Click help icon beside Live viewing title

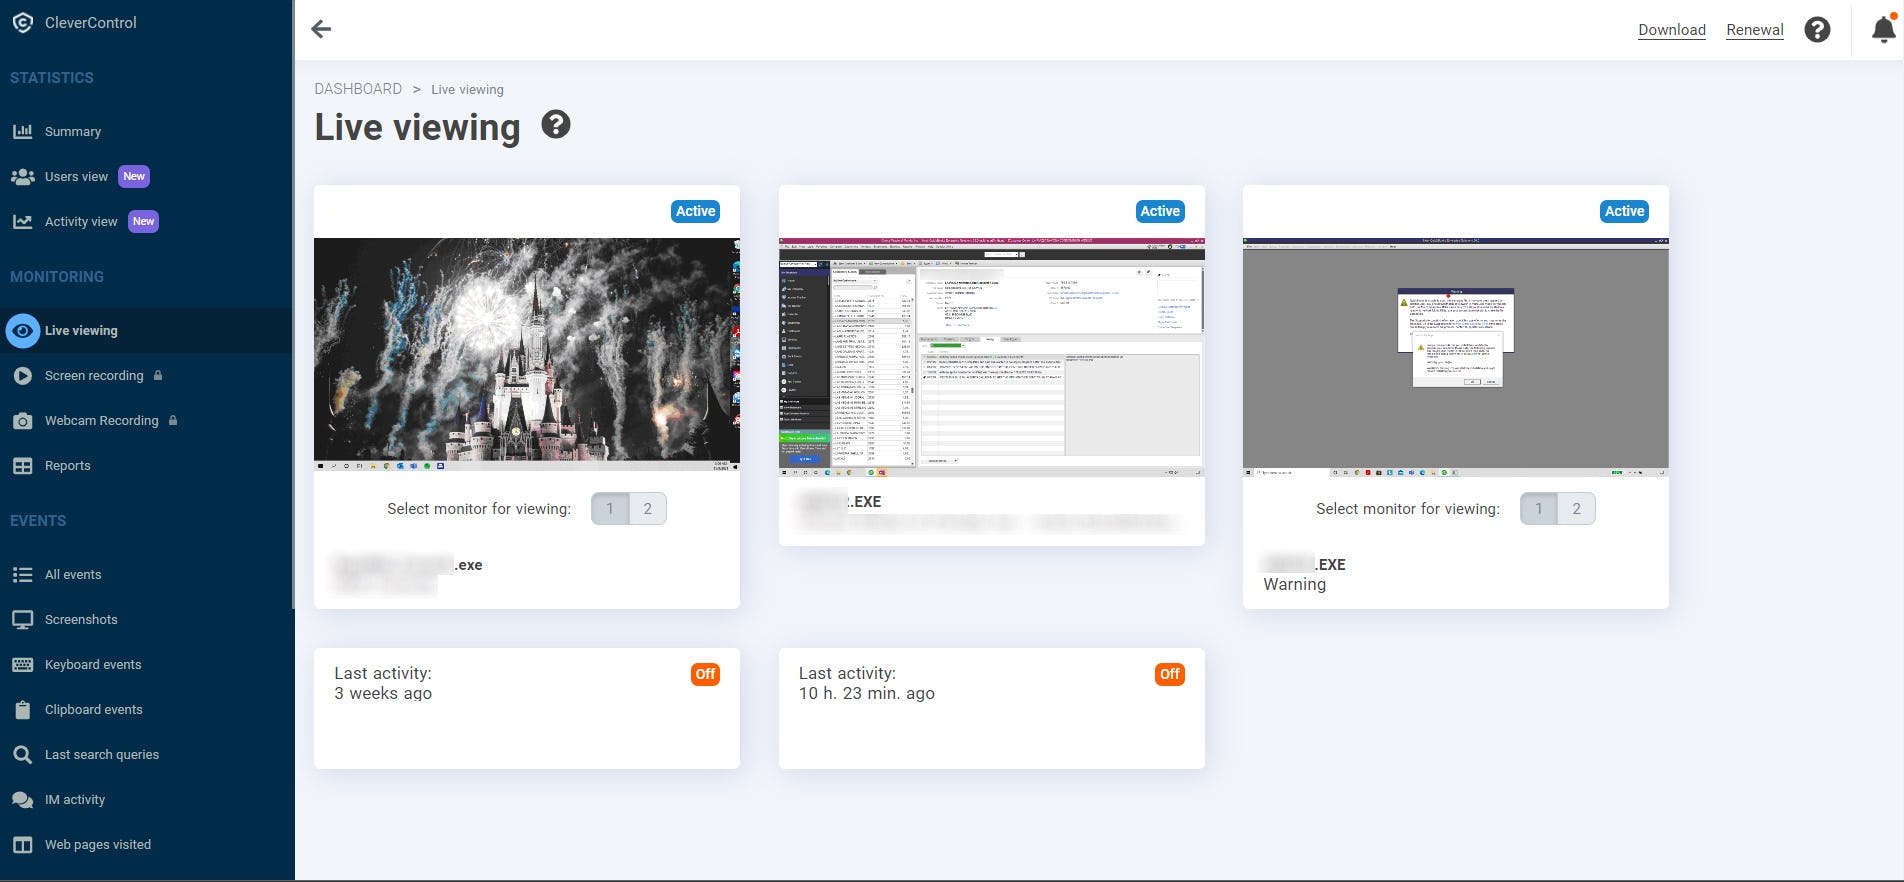(x=556, y=125)
